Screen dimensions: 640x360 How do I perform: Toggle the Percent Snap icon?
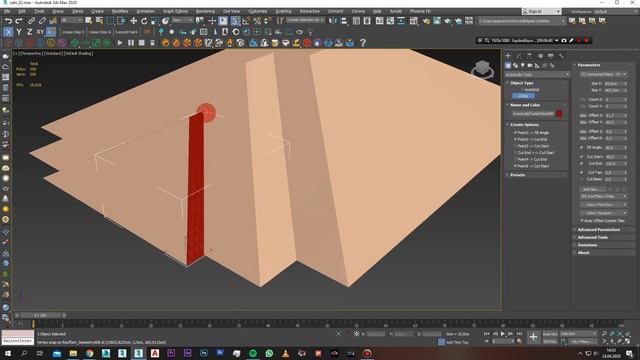[x=257, y=20]
